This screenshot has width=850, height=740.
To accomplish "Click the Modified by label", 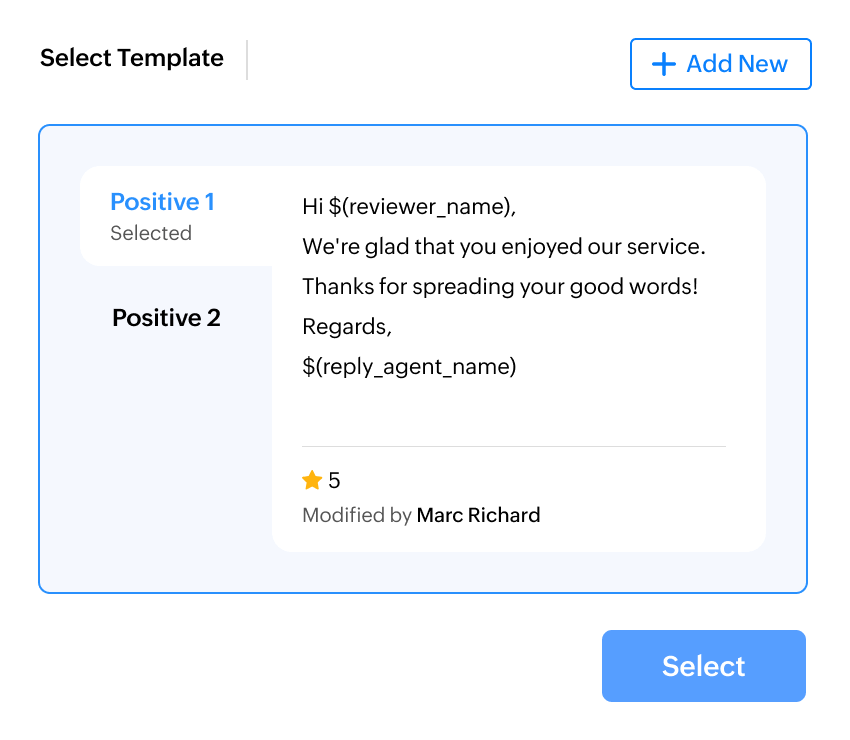I will point(357,516).
